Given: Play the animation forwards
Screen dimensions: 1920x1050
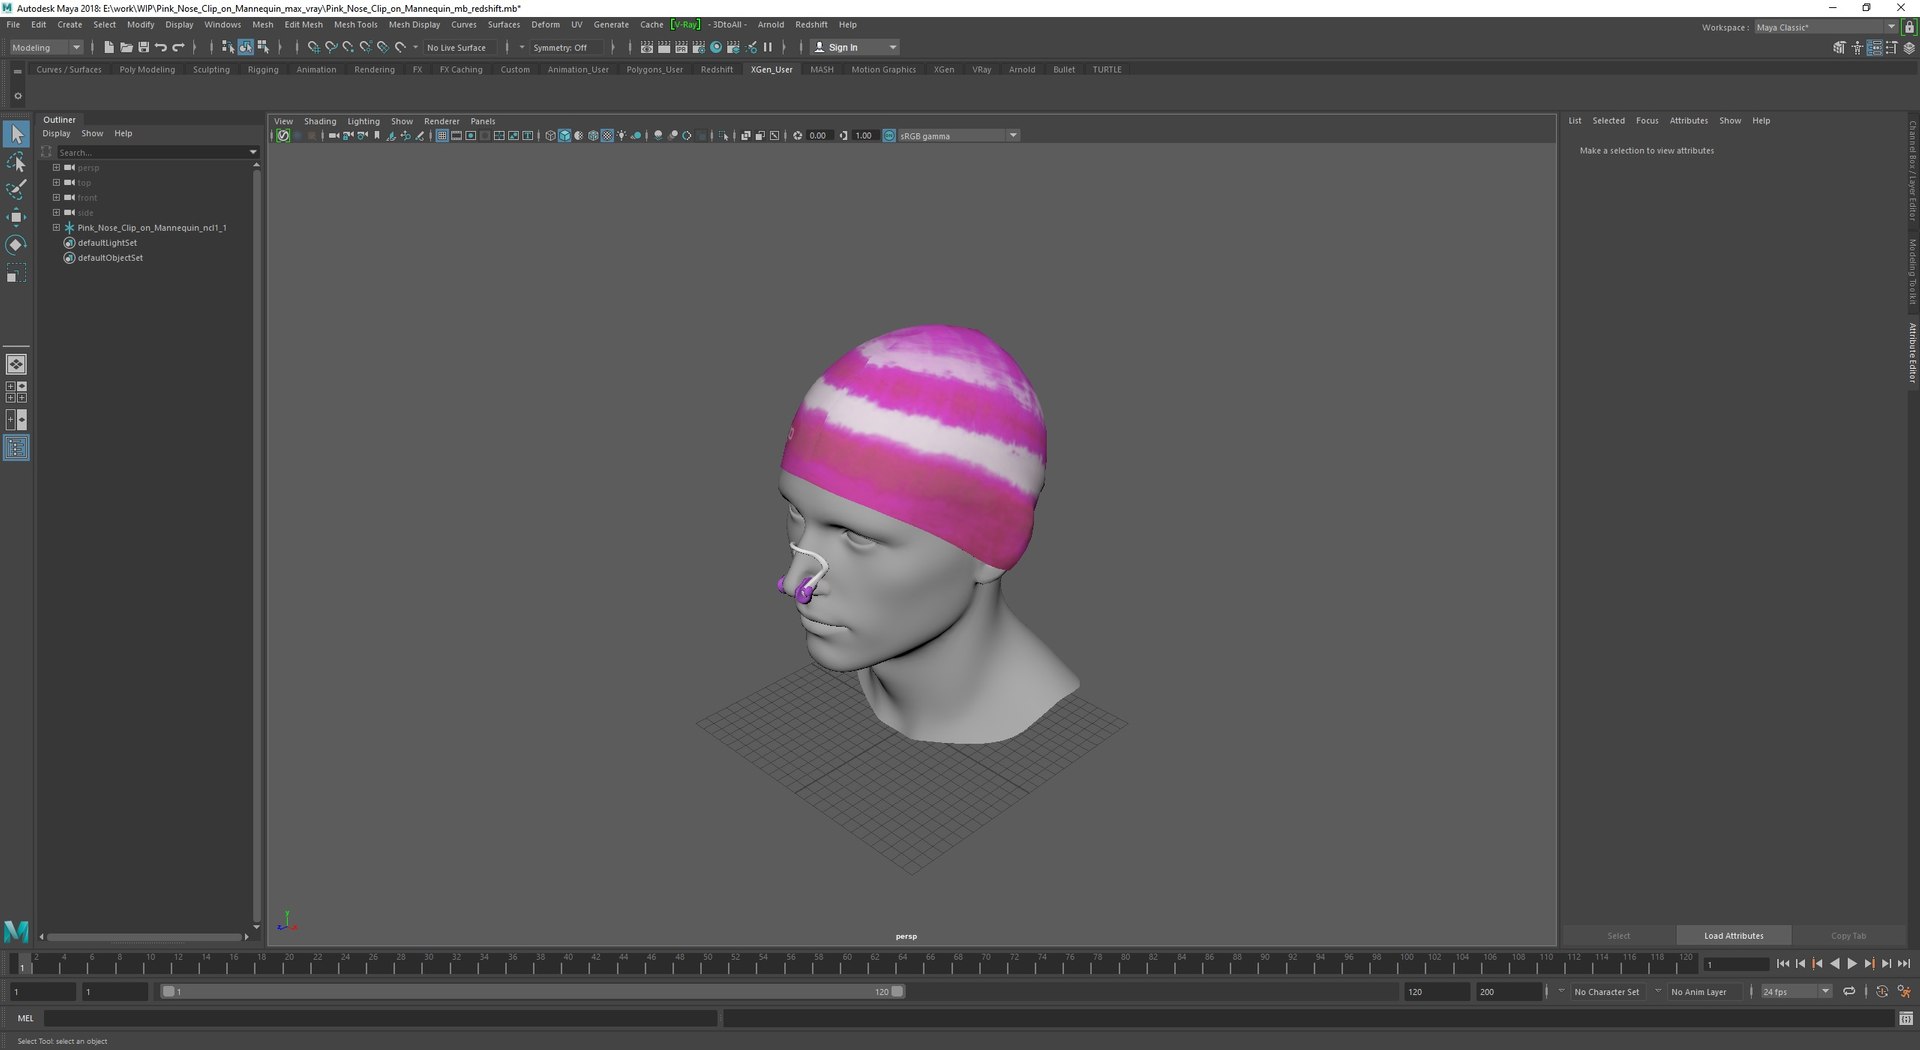Looking at the screenshot, I should [1851, 964].
